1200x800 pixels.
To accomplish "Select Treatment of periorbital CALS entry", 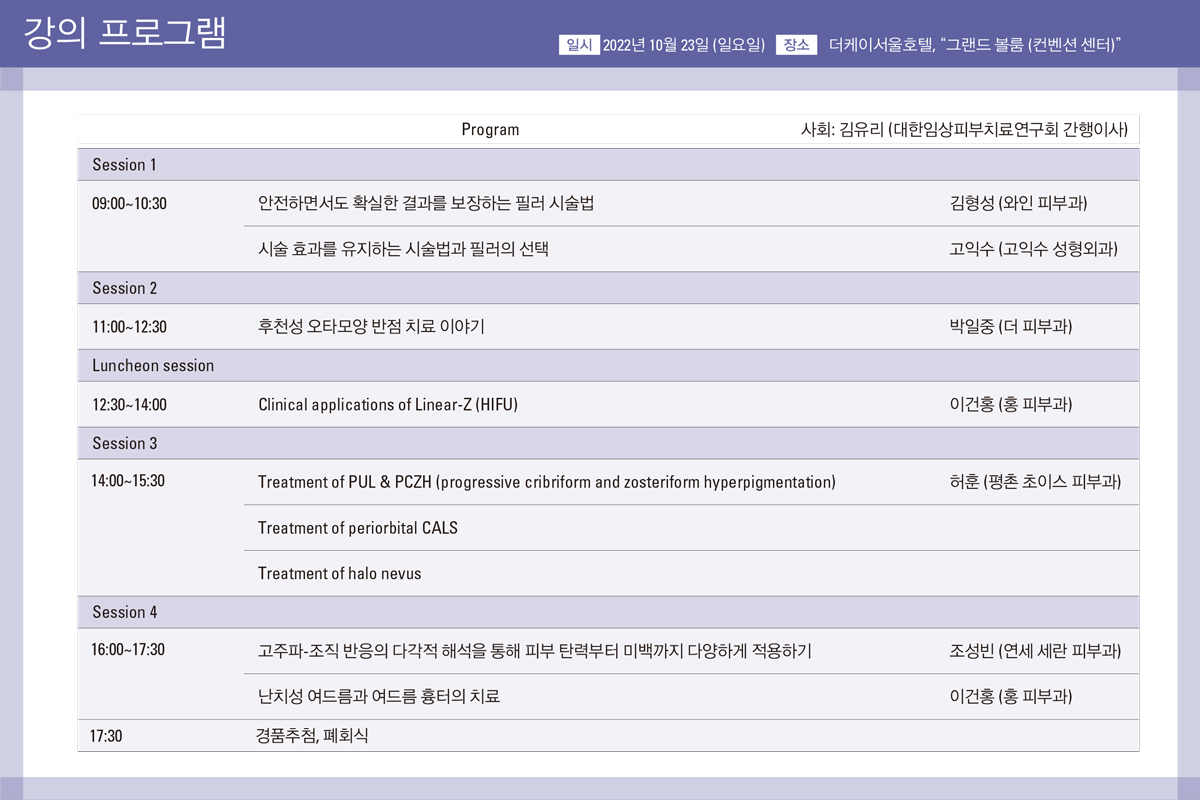I will pyautogui.click(x=358, y=528).
